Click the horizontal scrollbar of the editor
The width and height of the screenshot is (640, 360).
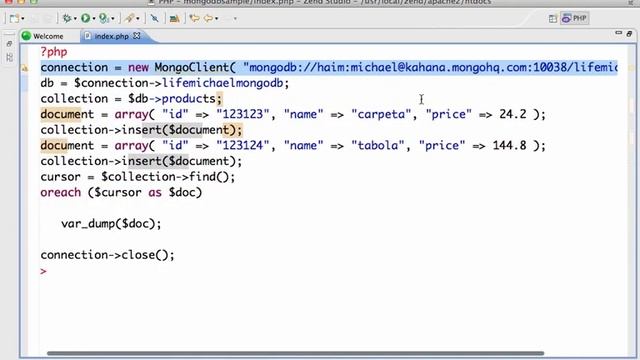[x=296, y=353]
